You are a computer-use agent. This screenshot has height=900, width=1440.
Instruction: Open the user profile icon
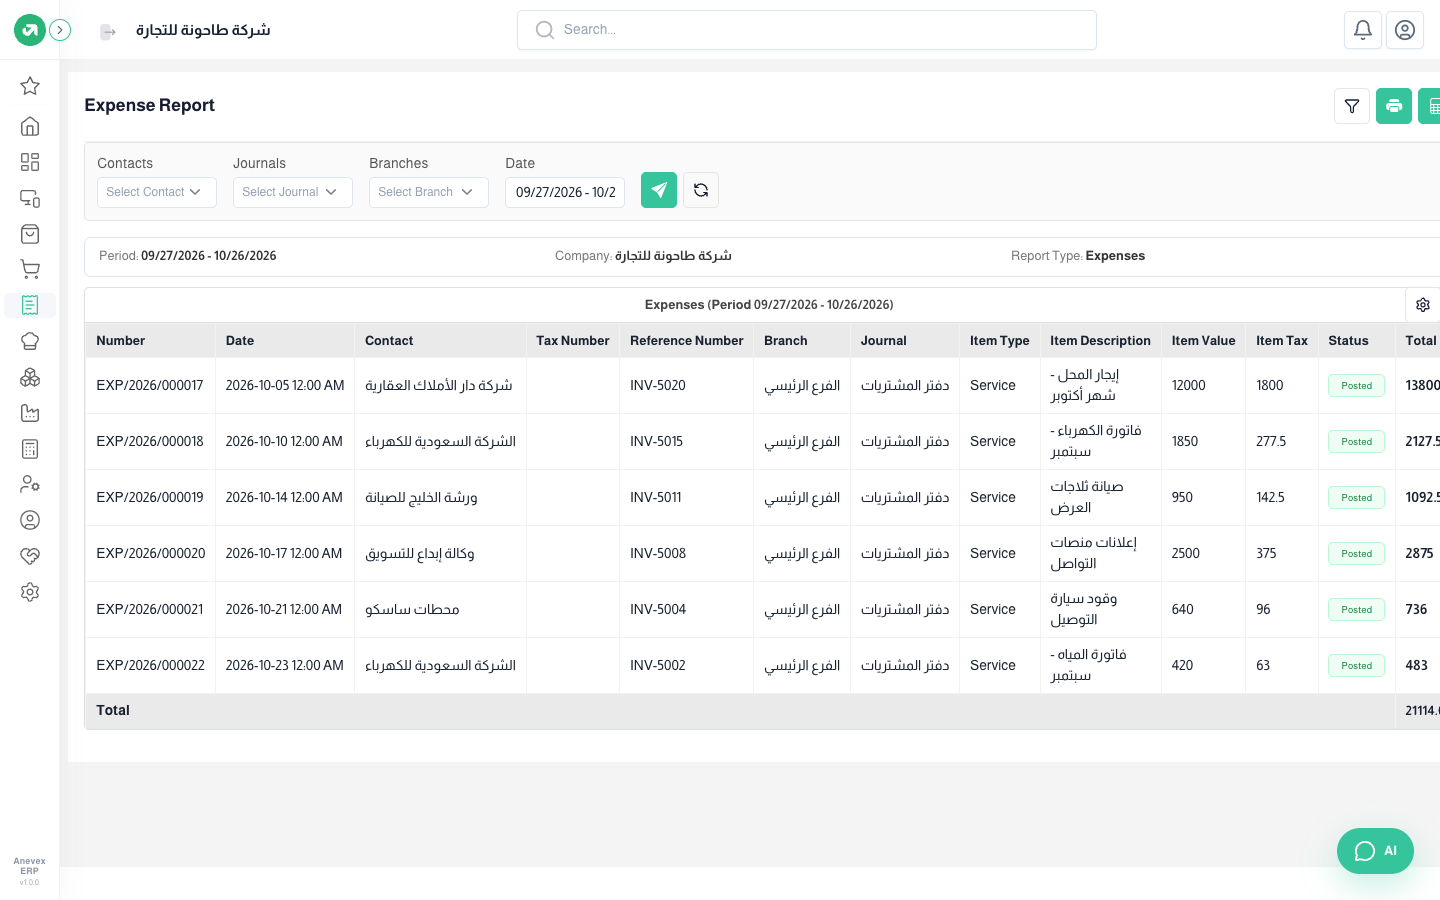[1405, 30]
